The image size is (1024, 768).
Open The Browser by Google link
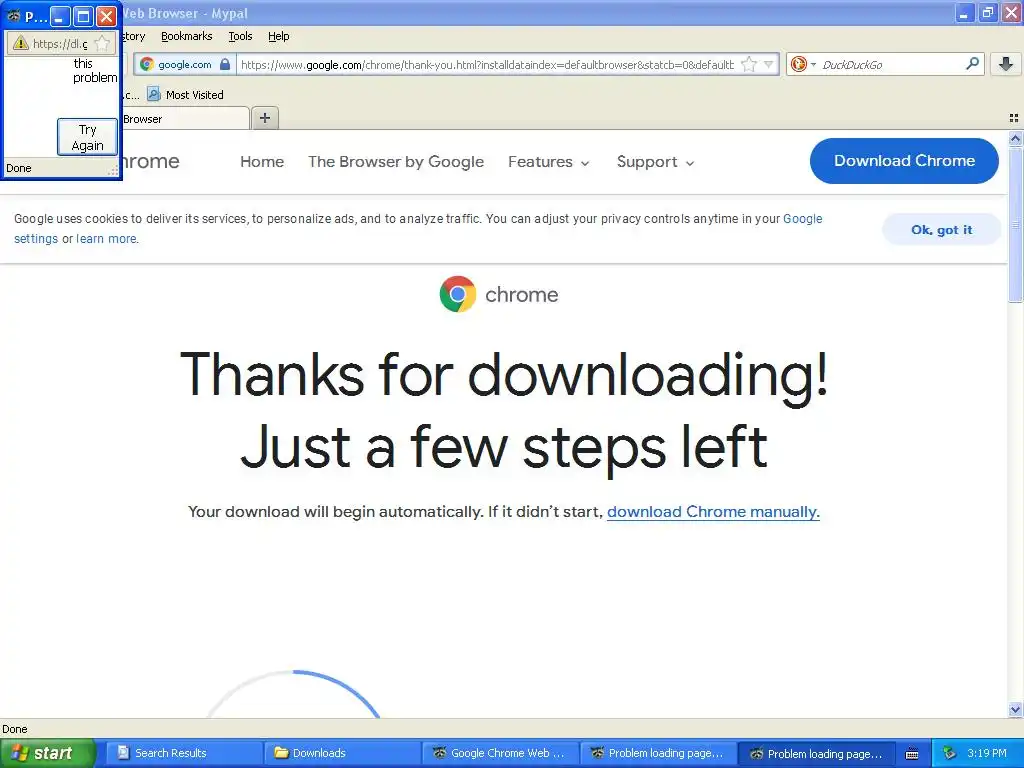click(396, 161)
